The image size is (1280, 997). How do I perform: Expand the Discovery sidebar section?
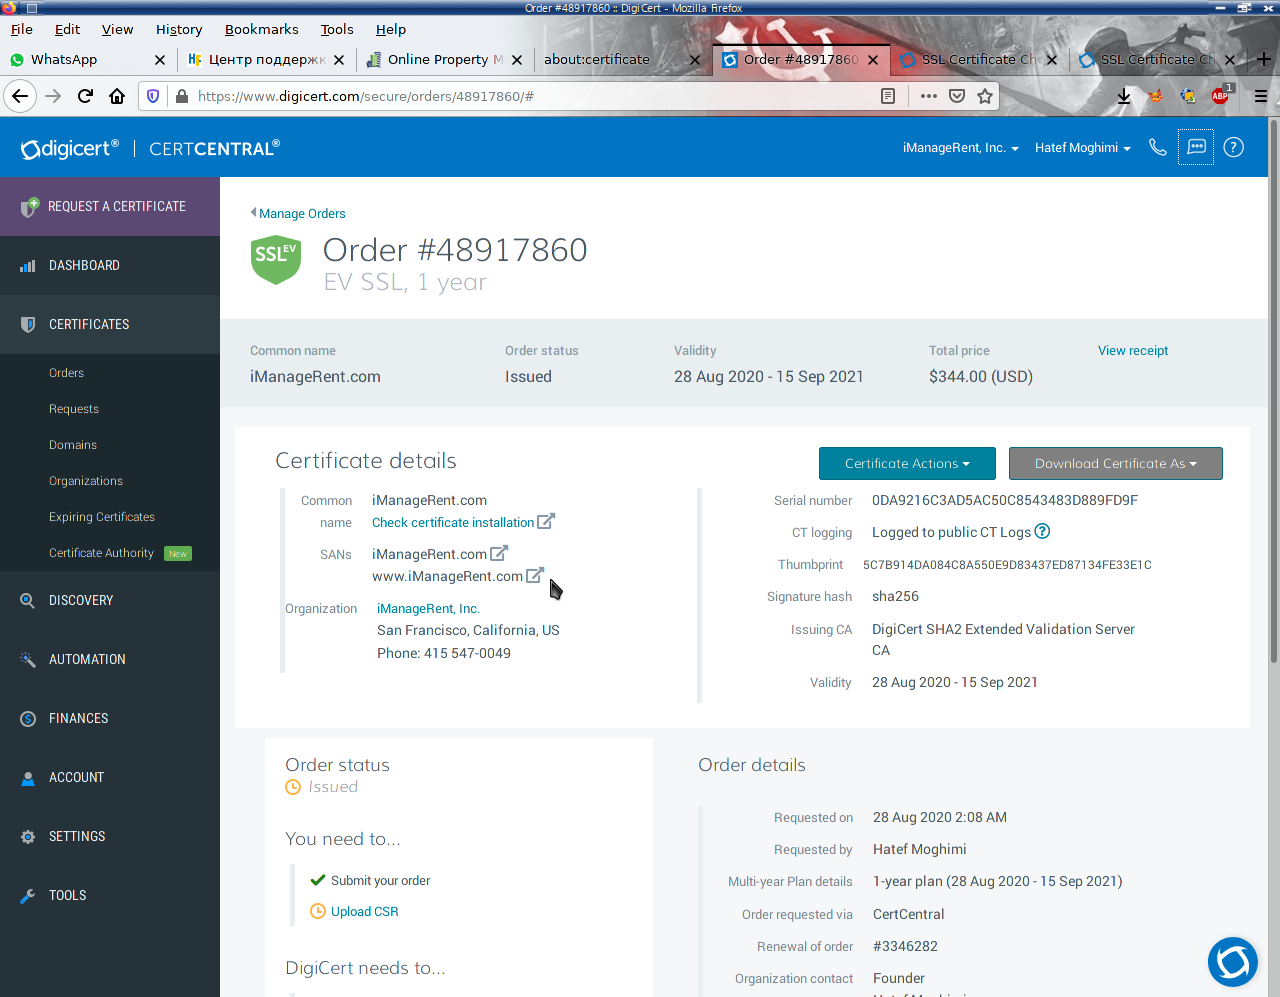pos(110,600)
